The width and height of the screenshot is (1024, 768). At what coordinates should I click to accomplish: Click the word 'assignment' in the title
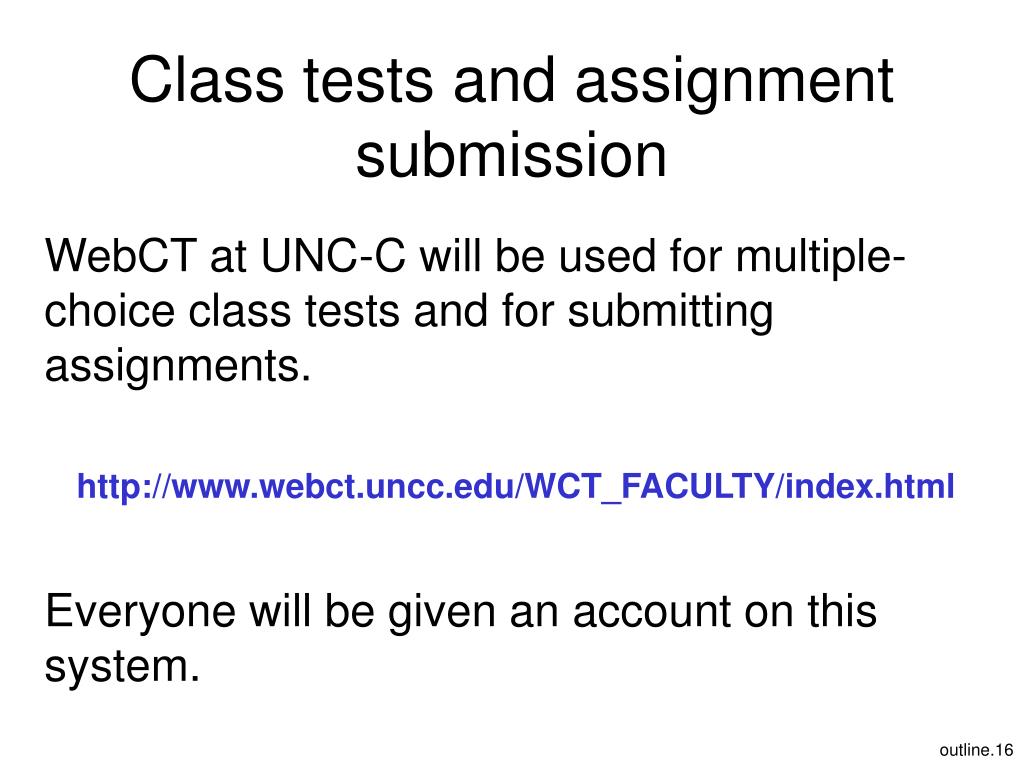coord(734,82)
